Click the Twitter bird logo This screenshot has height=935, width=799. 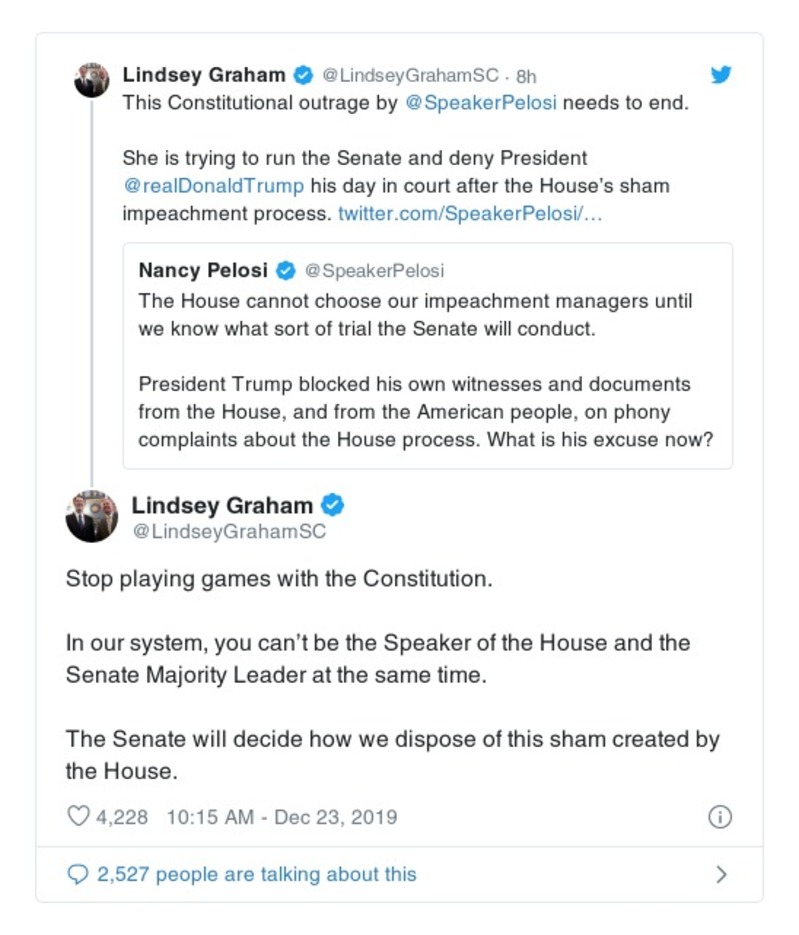[x=720, y=75]
